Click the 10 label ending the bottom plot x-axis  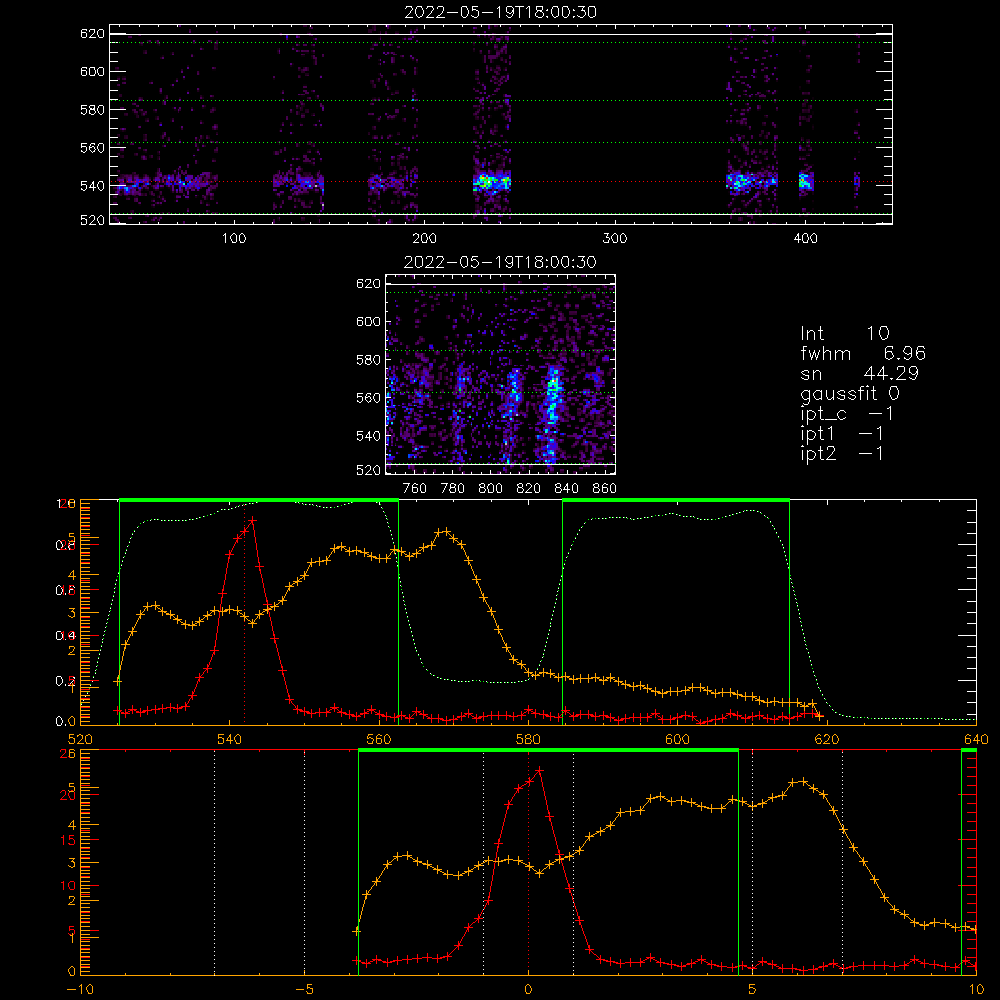(976, 990)
